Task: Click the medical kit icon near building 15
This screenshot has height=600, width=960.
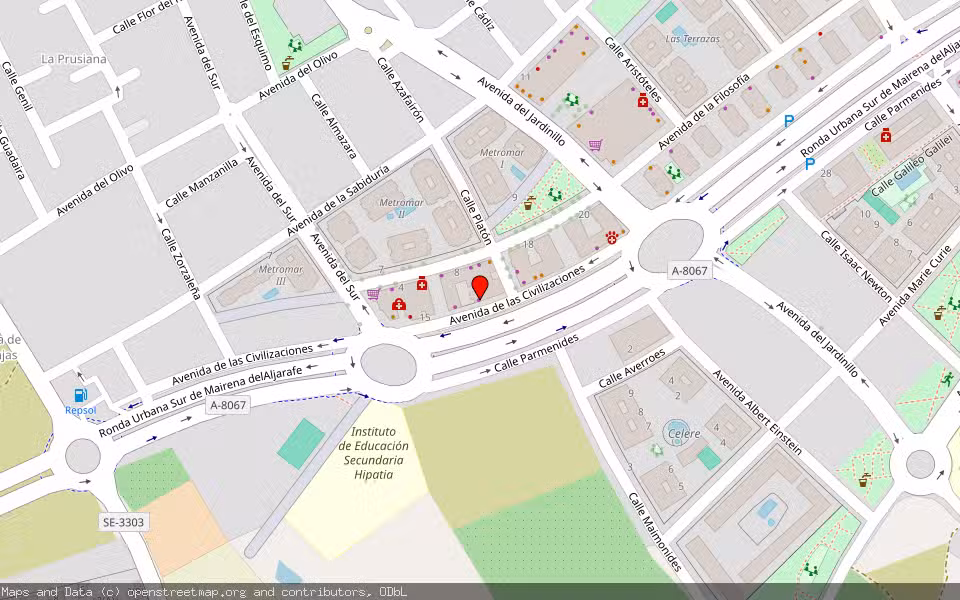Action: click(x=398, y=304)
